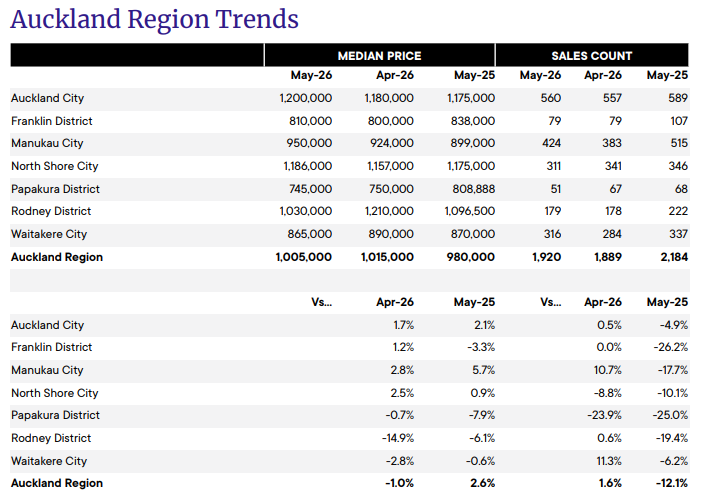This screenshot has width=701, height=496.
Task: Click Auckland City sales count 589
Action: pyautogui.click(x=678, y=98)
